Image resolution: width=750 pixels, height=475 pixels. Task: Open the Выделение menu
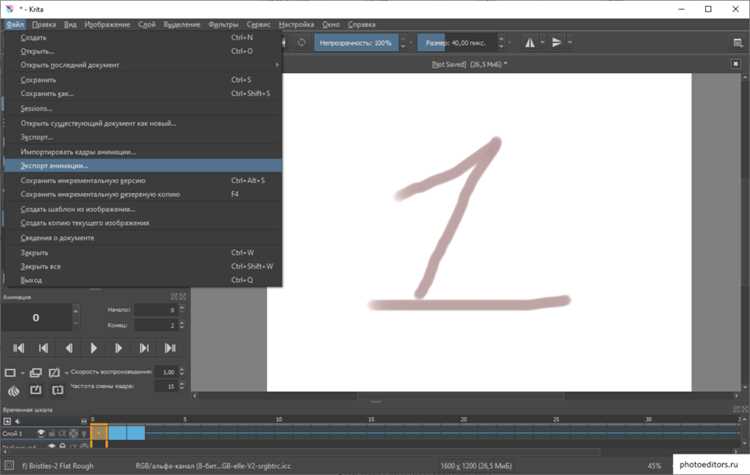pos(182,24)
